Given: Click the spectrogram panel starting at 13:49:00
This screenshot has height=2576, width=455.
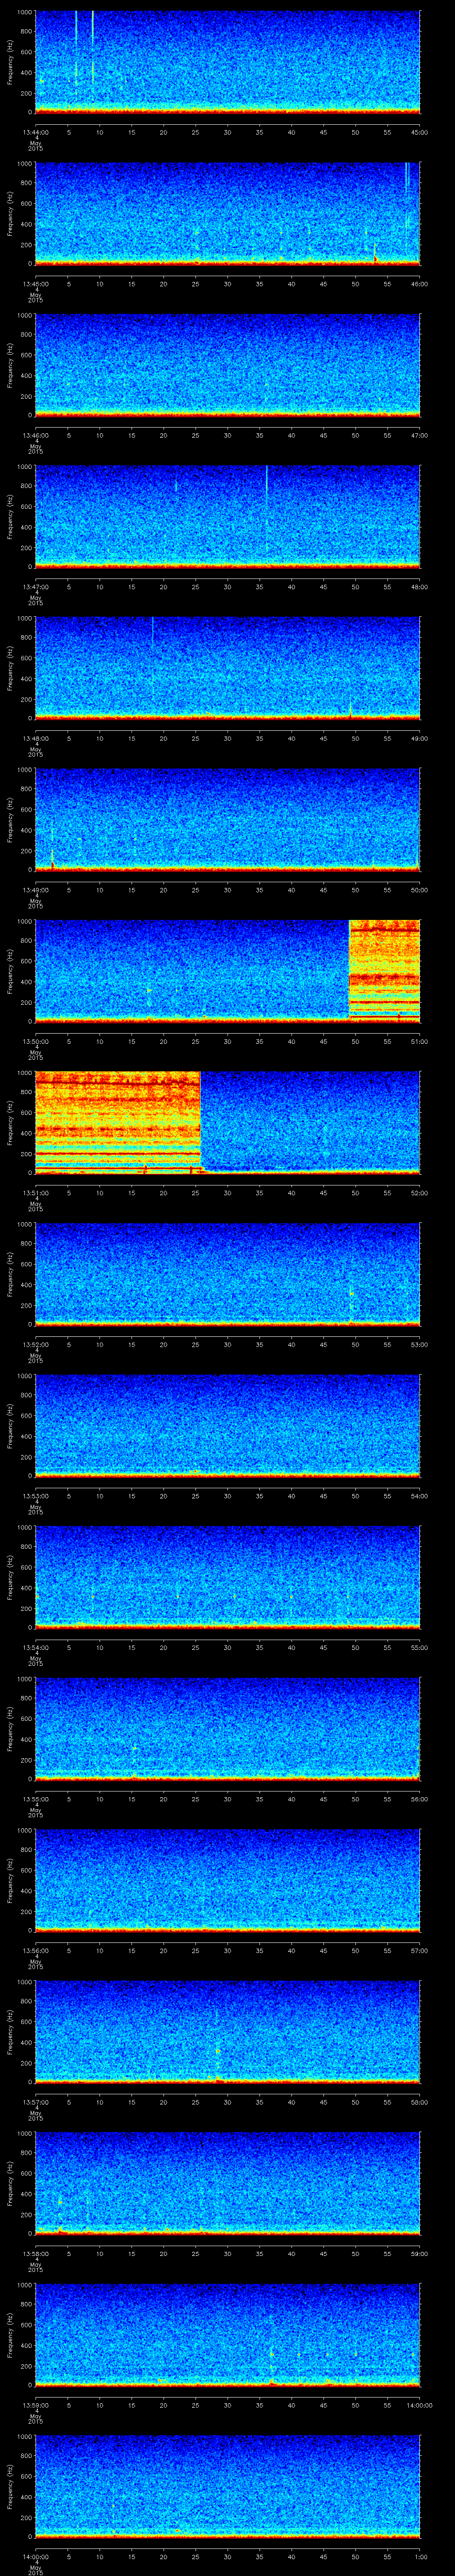Looking at the screenshot, I should 227,818.
